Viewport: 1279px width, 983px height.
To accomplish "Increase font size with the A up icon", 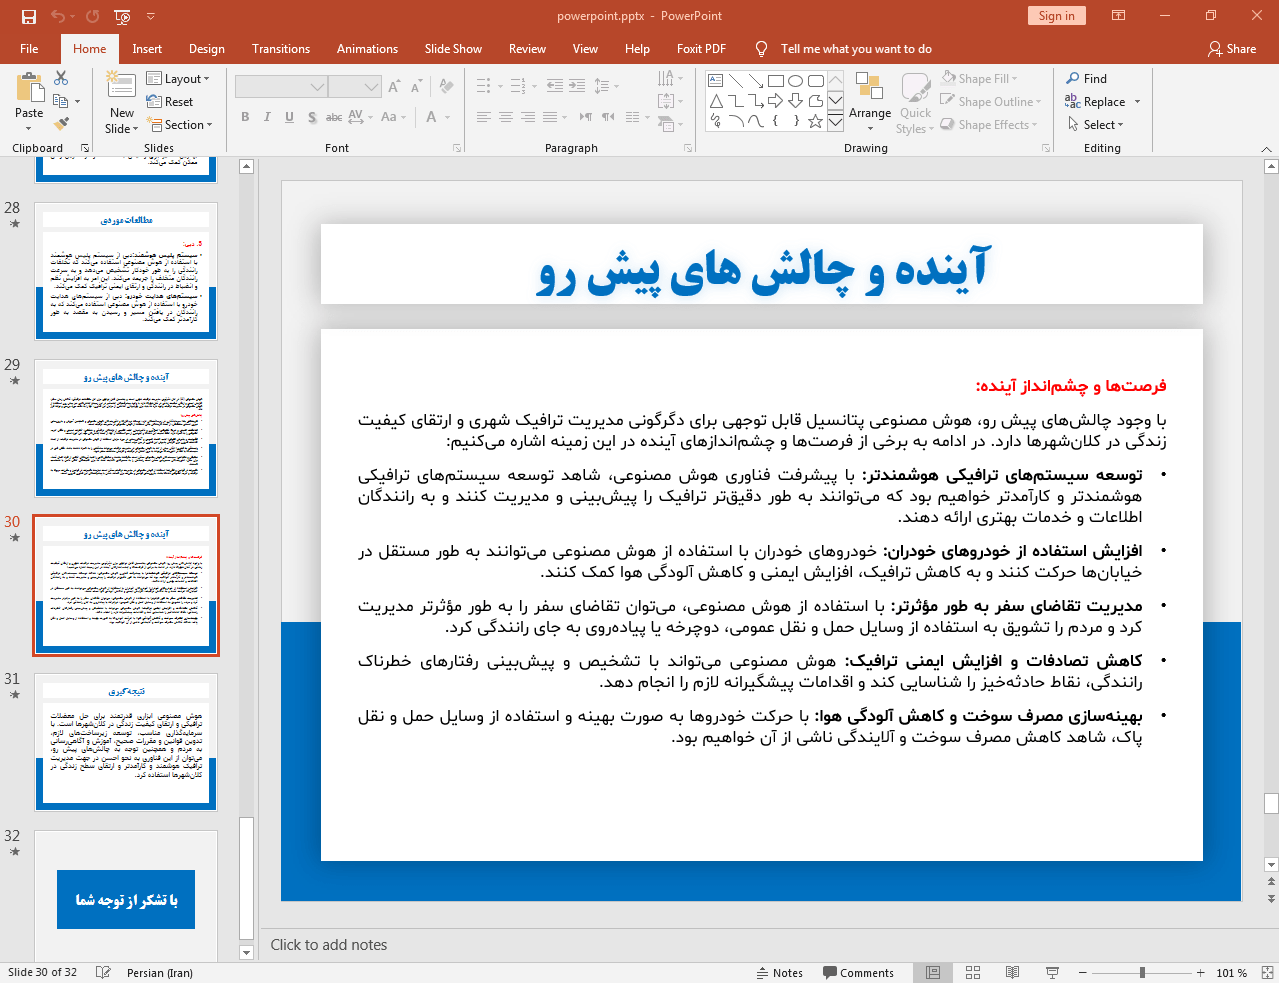I will point(394,86).
